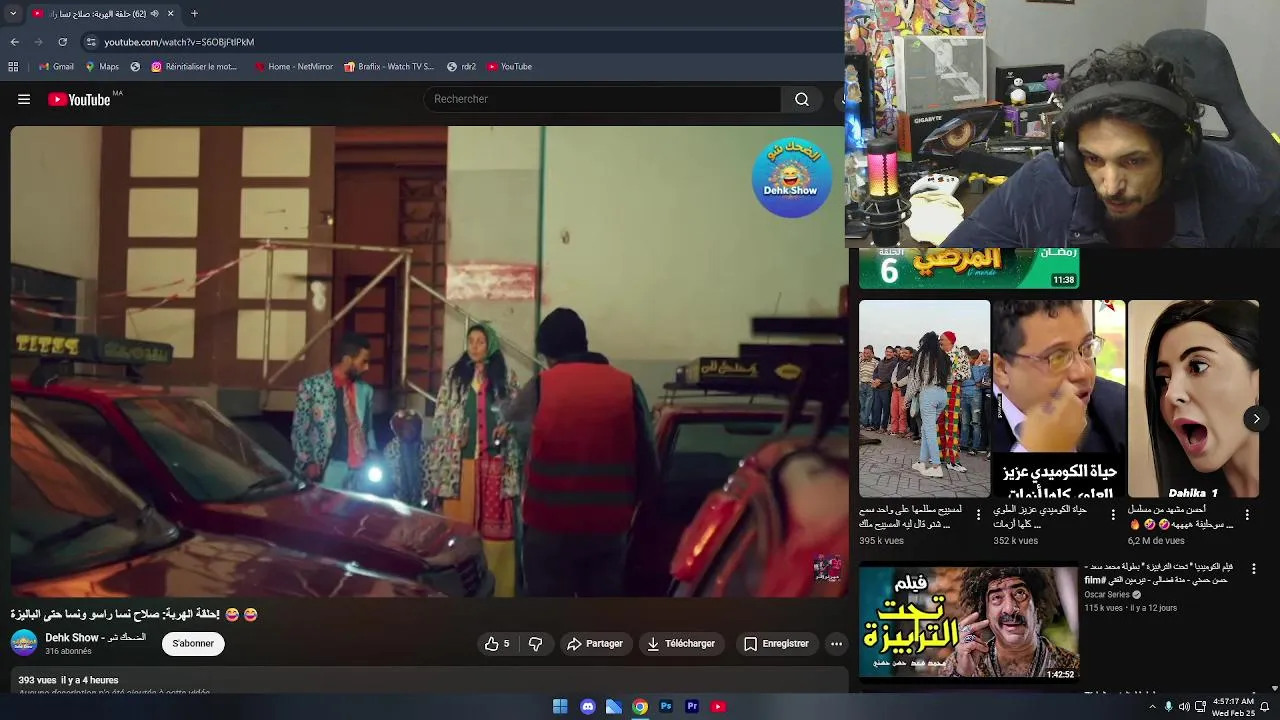Open Photoshop from the taskbar
Image resolution: width=1280 pixels, height=720 pixels.
point(666,707)
